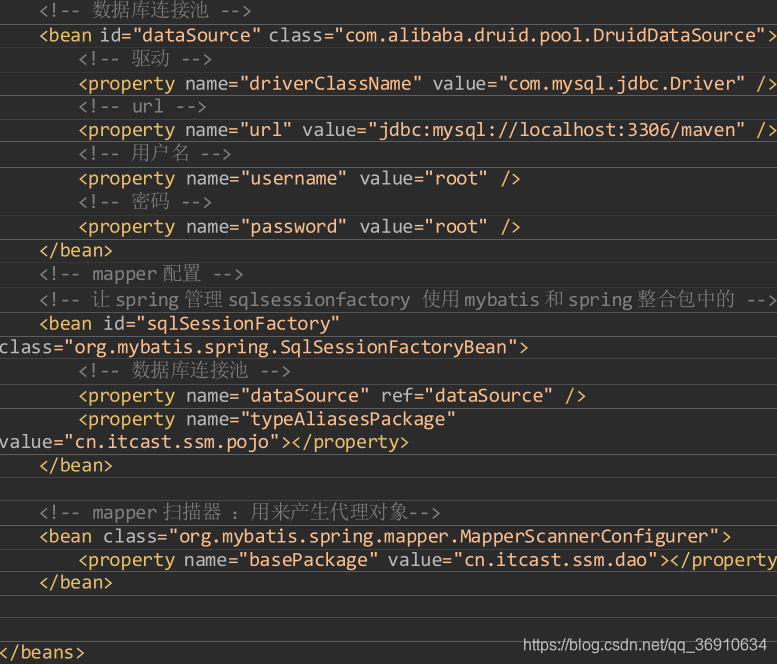Click the url comment line
The height and width of the screenshot is (664, 777).
tap(142, 107)
